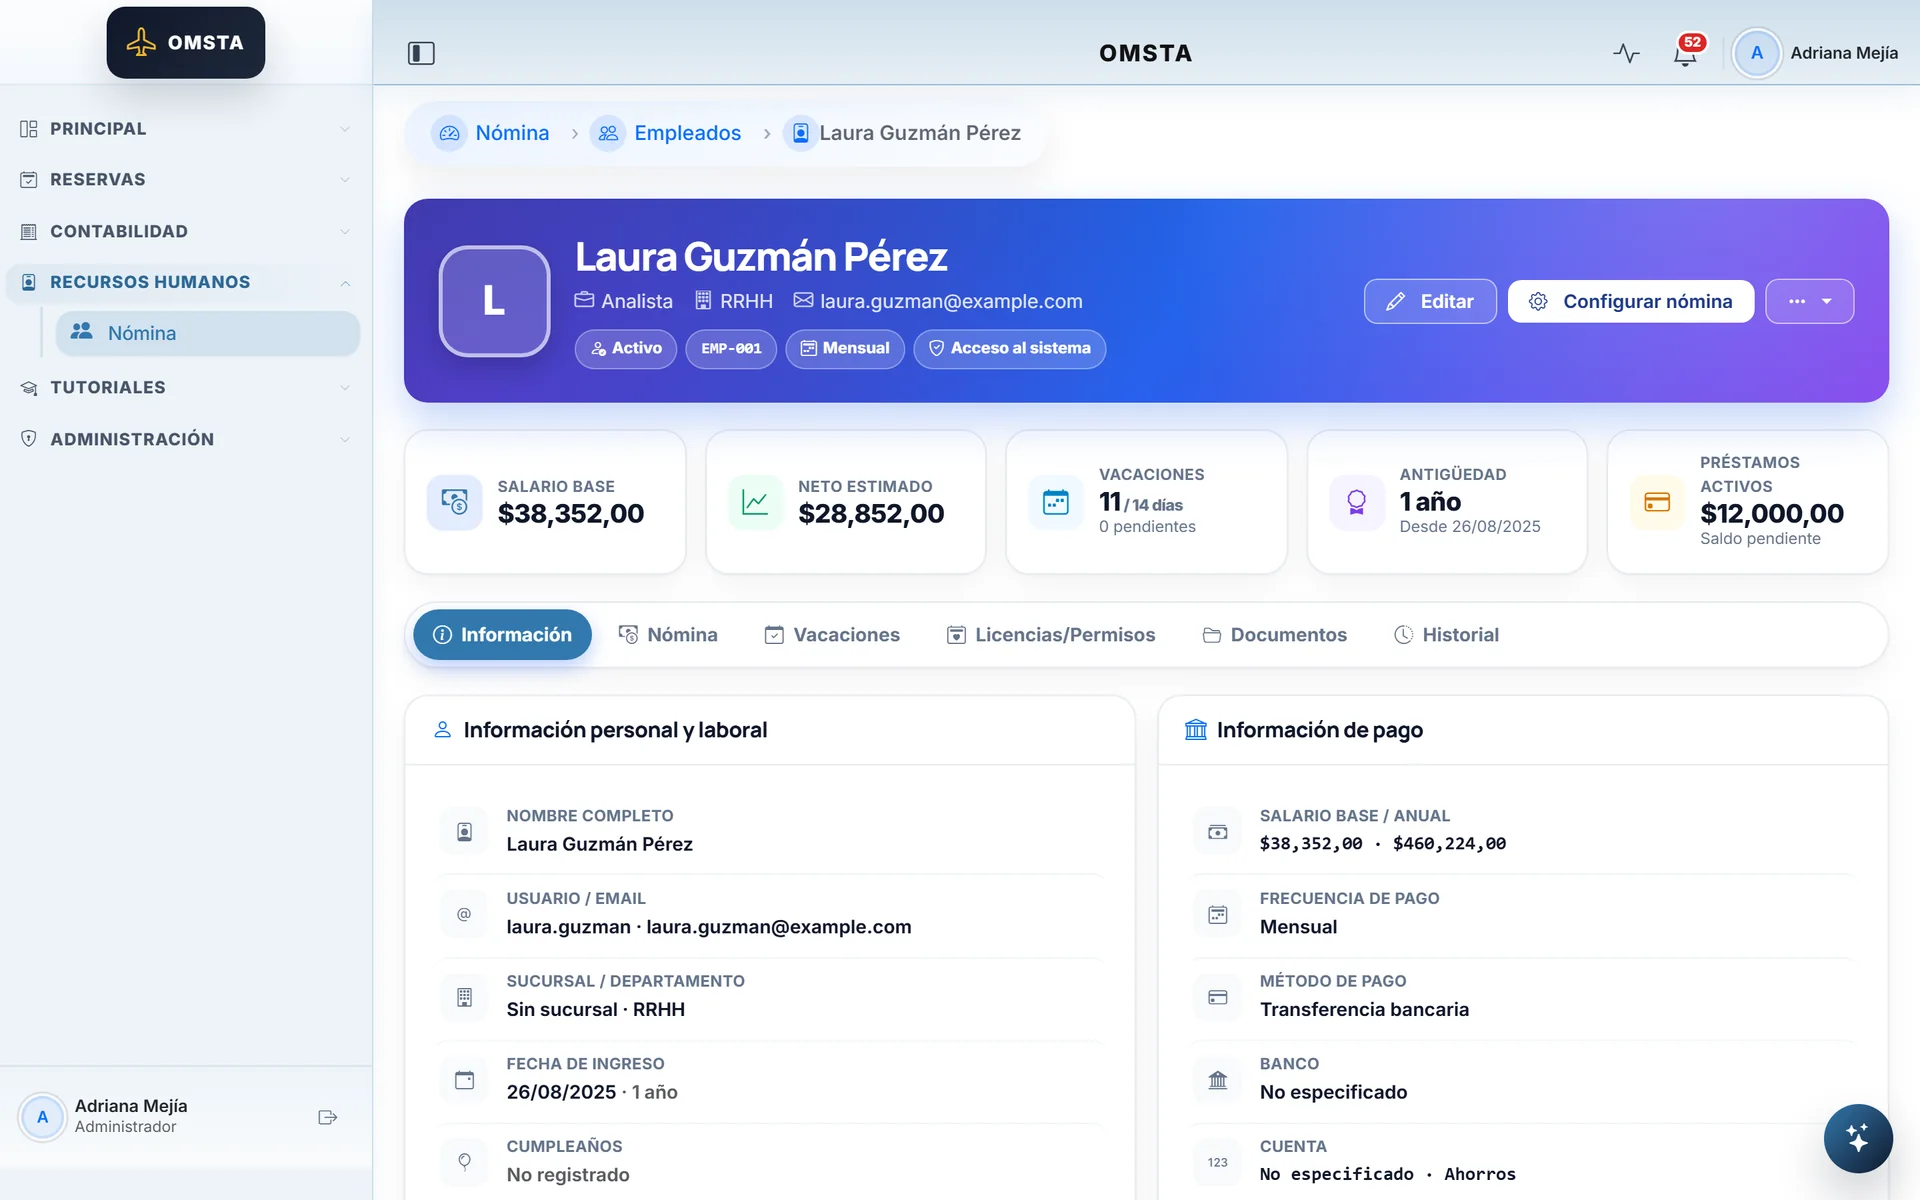Click the Antigüedad award icon
The height and width of the screenshot is (1200, 1920).
pos(1357,502)
